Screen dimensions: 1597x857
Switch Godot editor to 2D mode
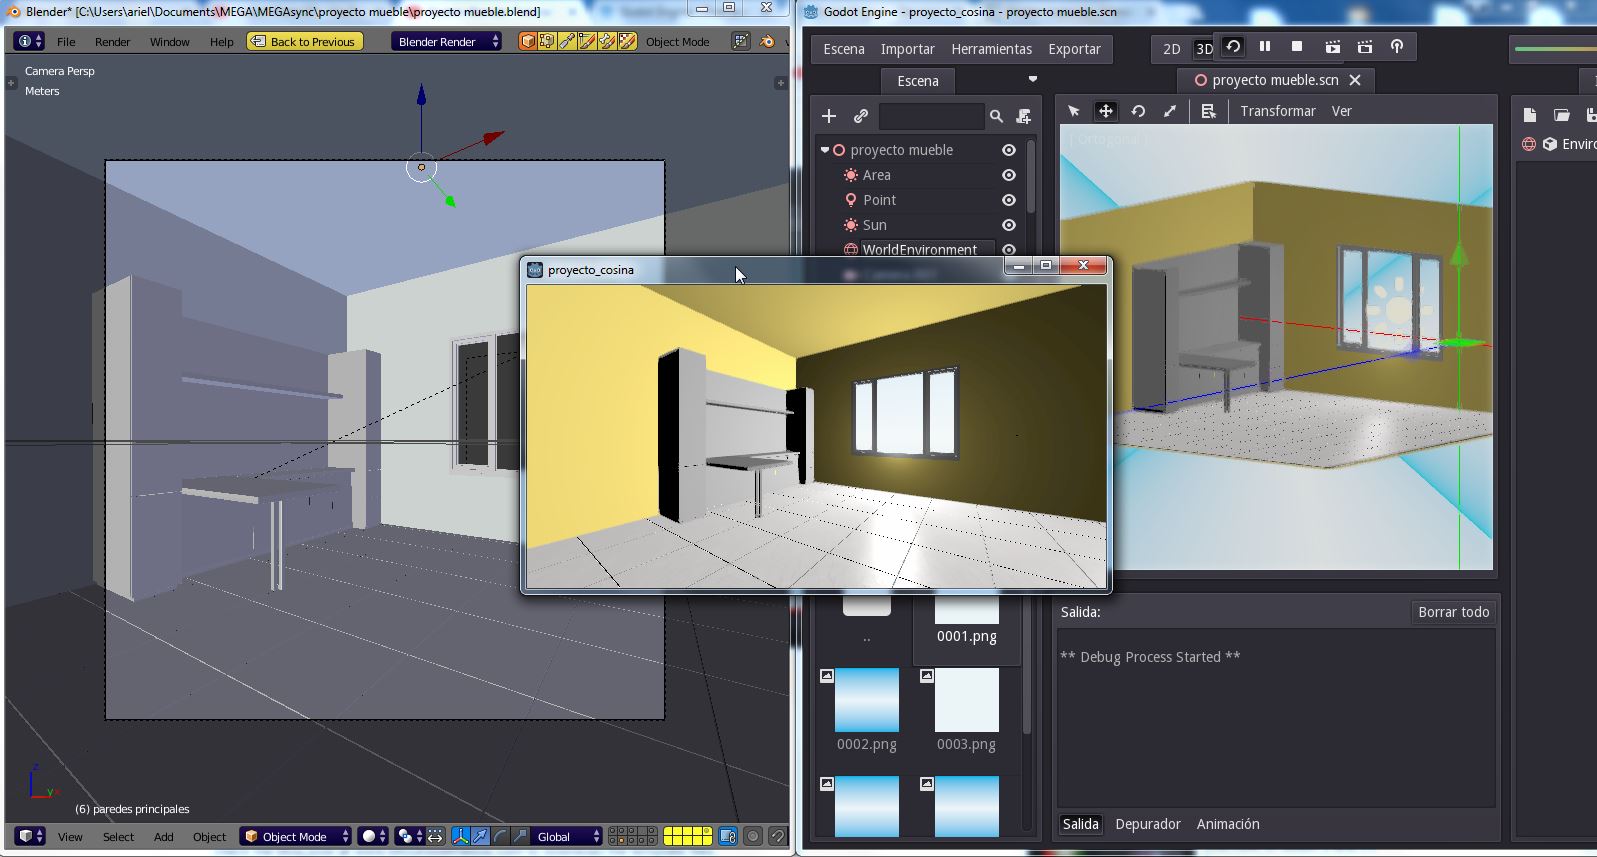(x=1171, y=49)
